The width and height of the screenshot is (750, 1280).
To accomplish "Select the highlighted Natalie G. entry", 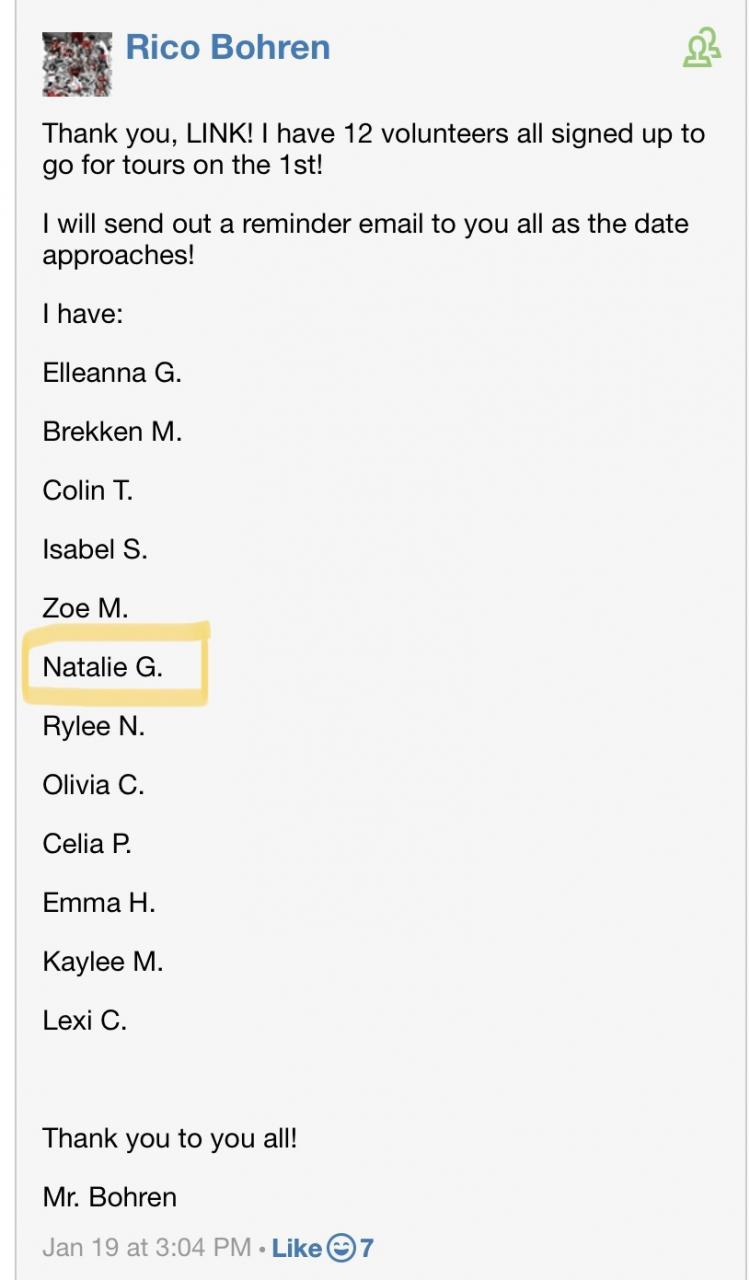I will click(x=103, y=667).
